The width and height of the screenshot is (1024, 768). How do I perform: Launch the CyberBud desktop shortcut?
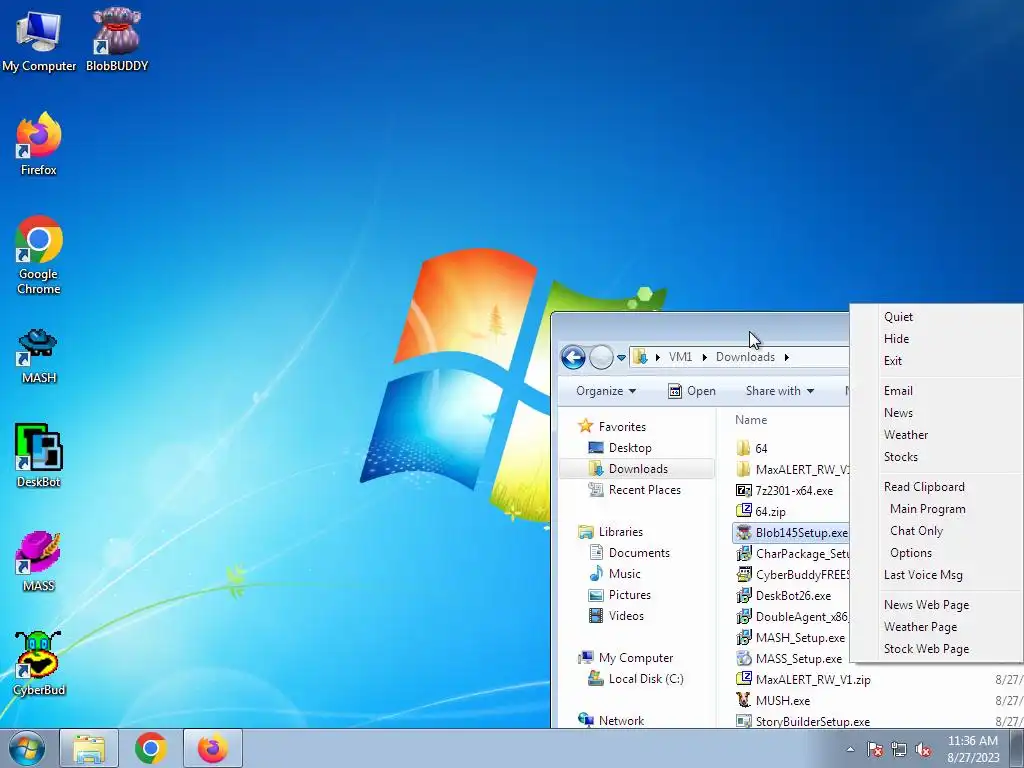coord(39,664)
